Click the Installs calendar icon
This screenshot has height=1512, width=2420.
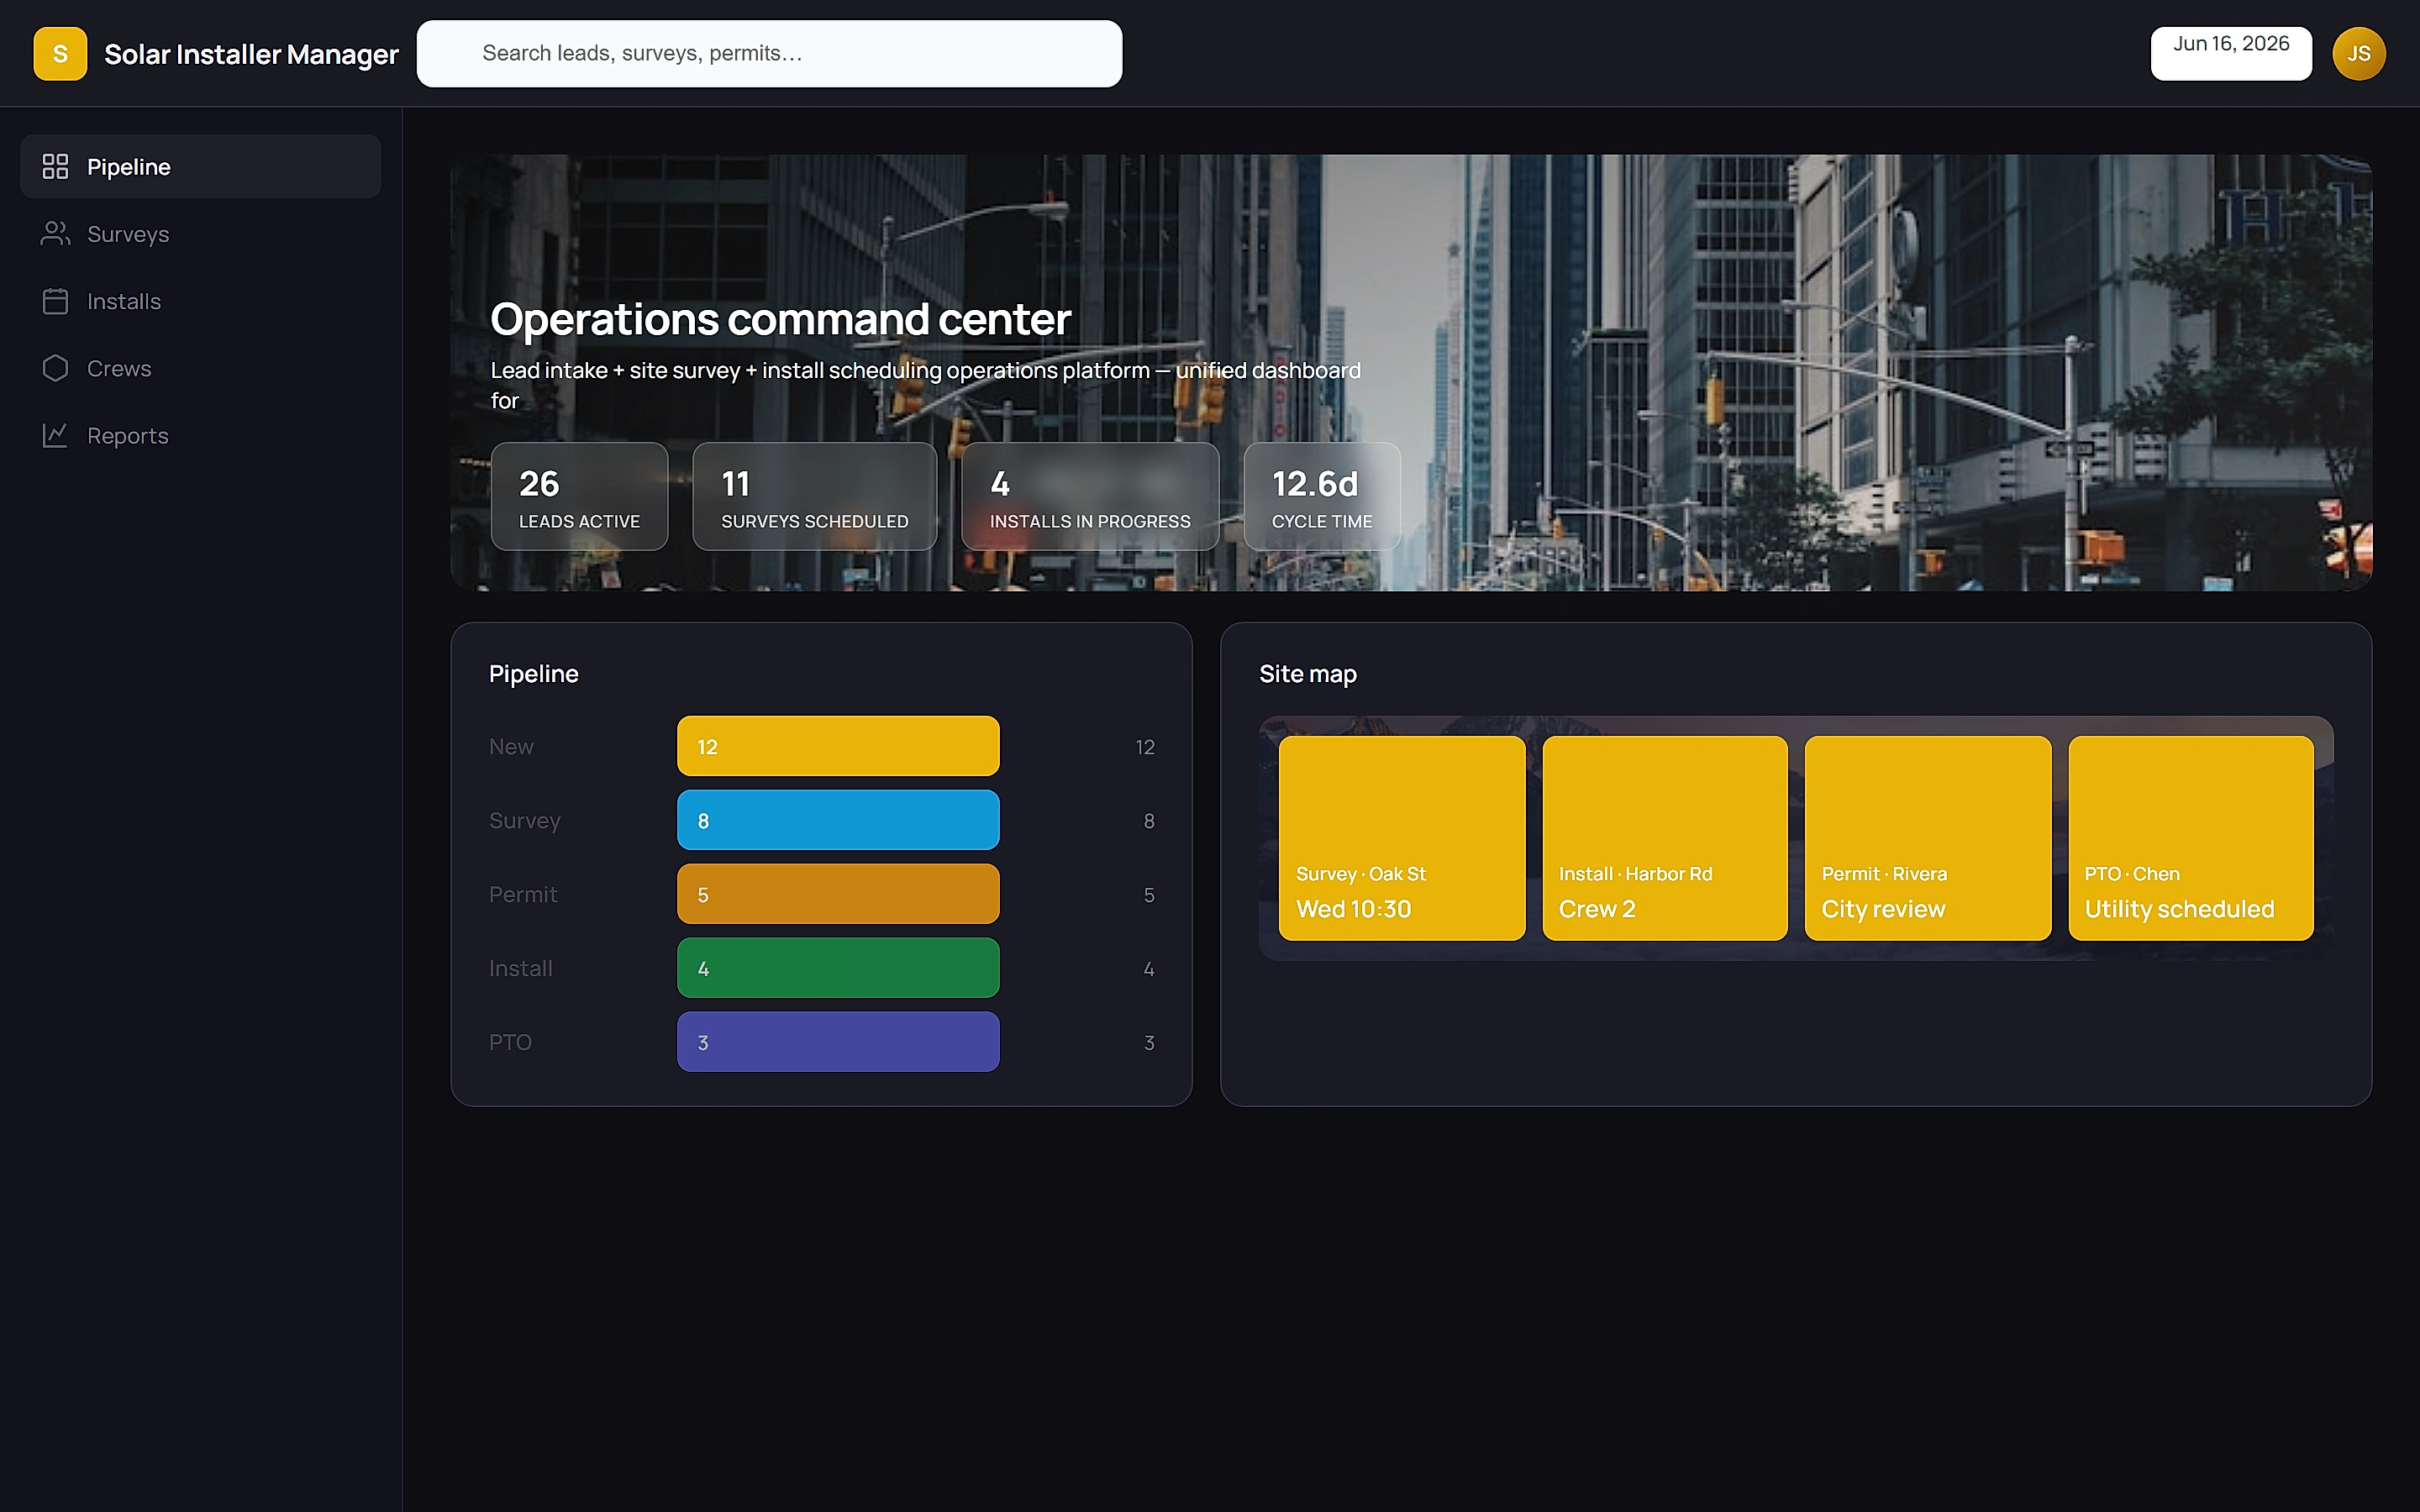click(x=55, y=301)
